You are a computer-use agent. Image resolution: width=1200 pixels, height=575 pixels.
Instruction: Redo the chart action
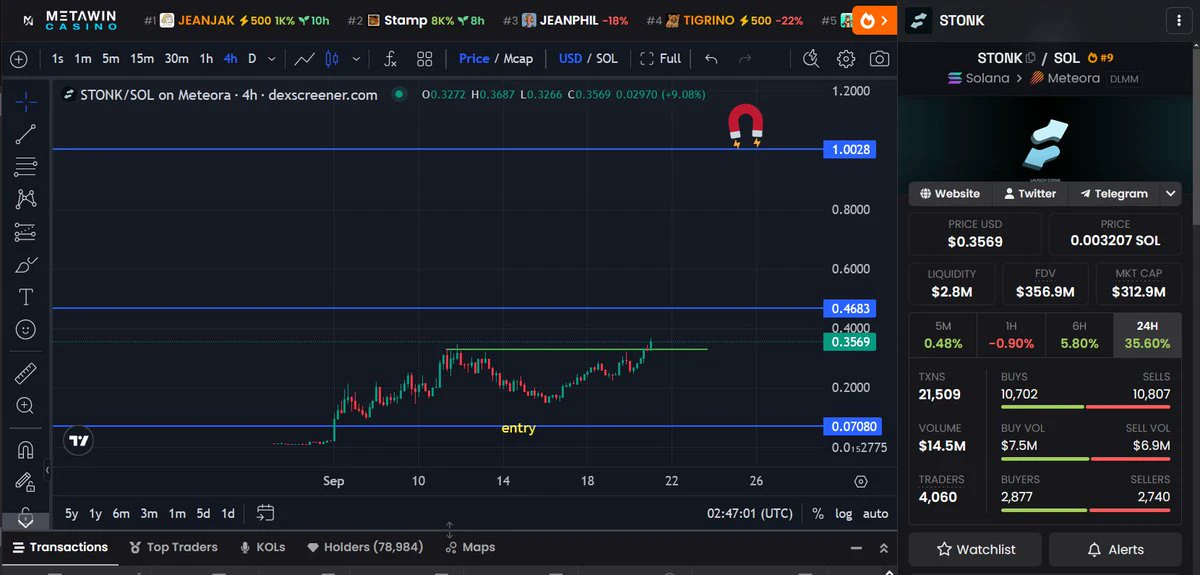coord(745,59)
